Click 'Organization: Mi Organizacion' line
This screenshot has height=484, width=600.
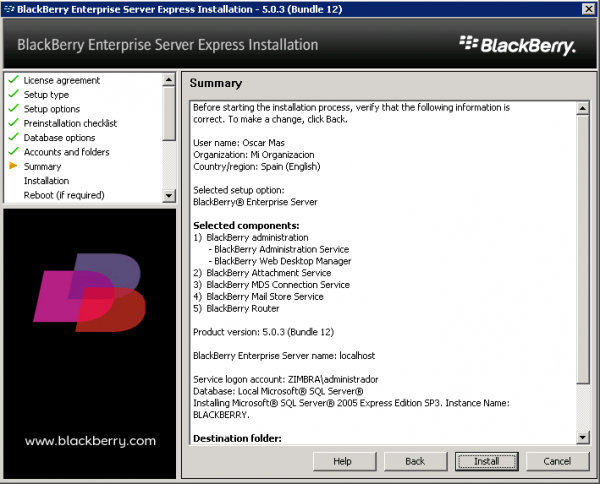click(x=254, y=155)
